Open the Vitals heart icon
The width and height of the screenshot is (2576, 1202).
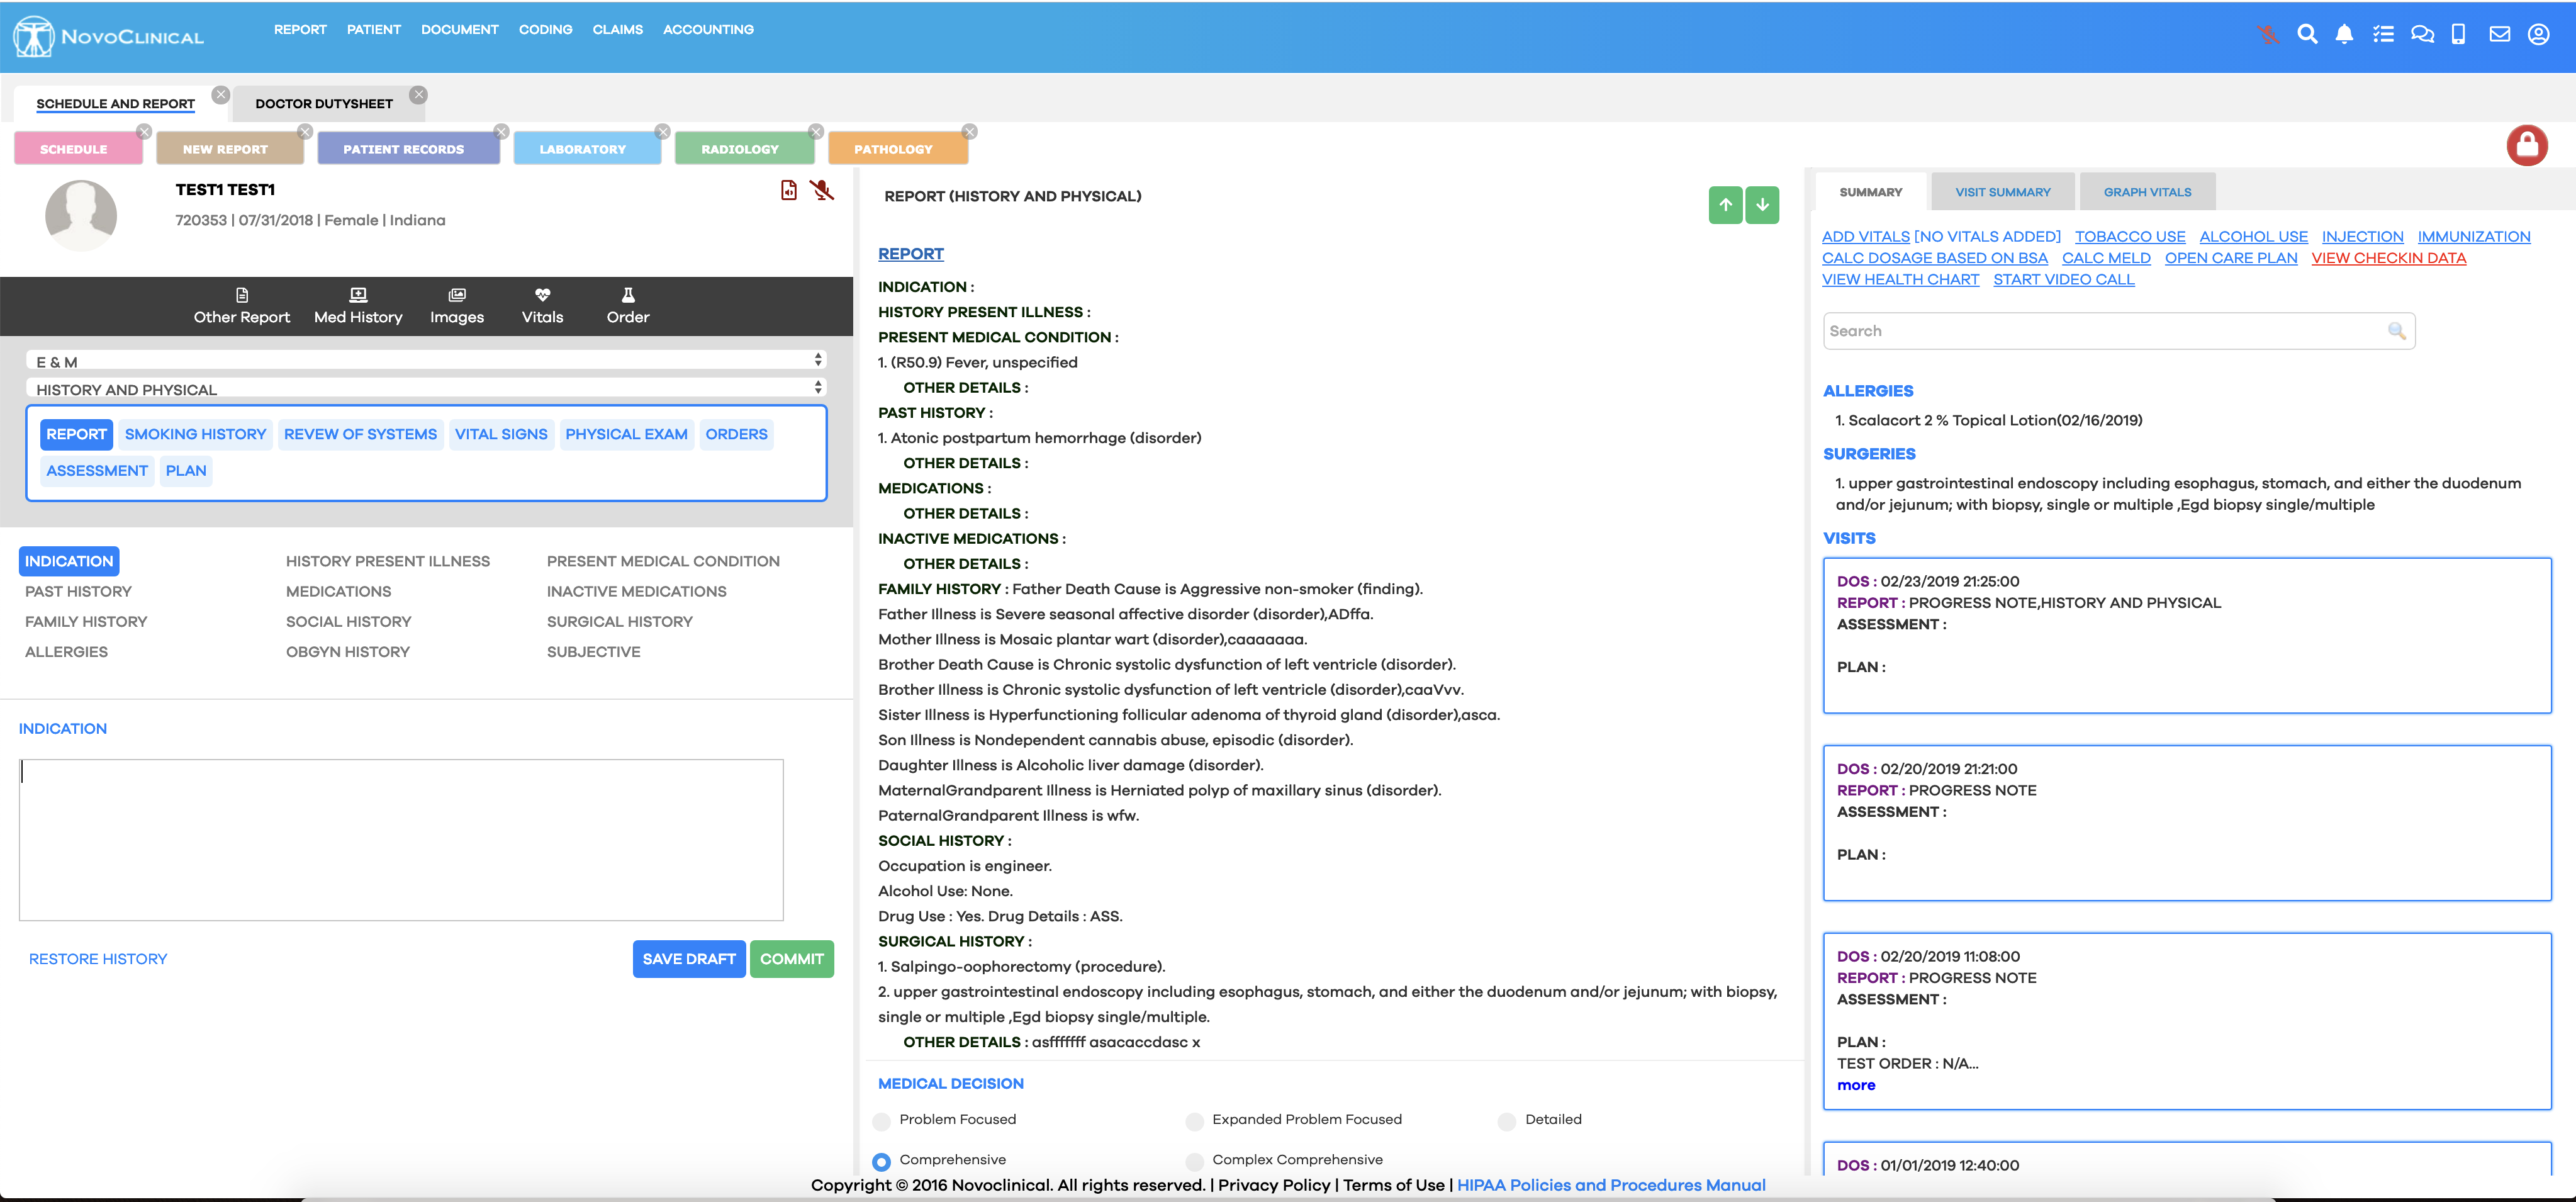tap(542, 295)
